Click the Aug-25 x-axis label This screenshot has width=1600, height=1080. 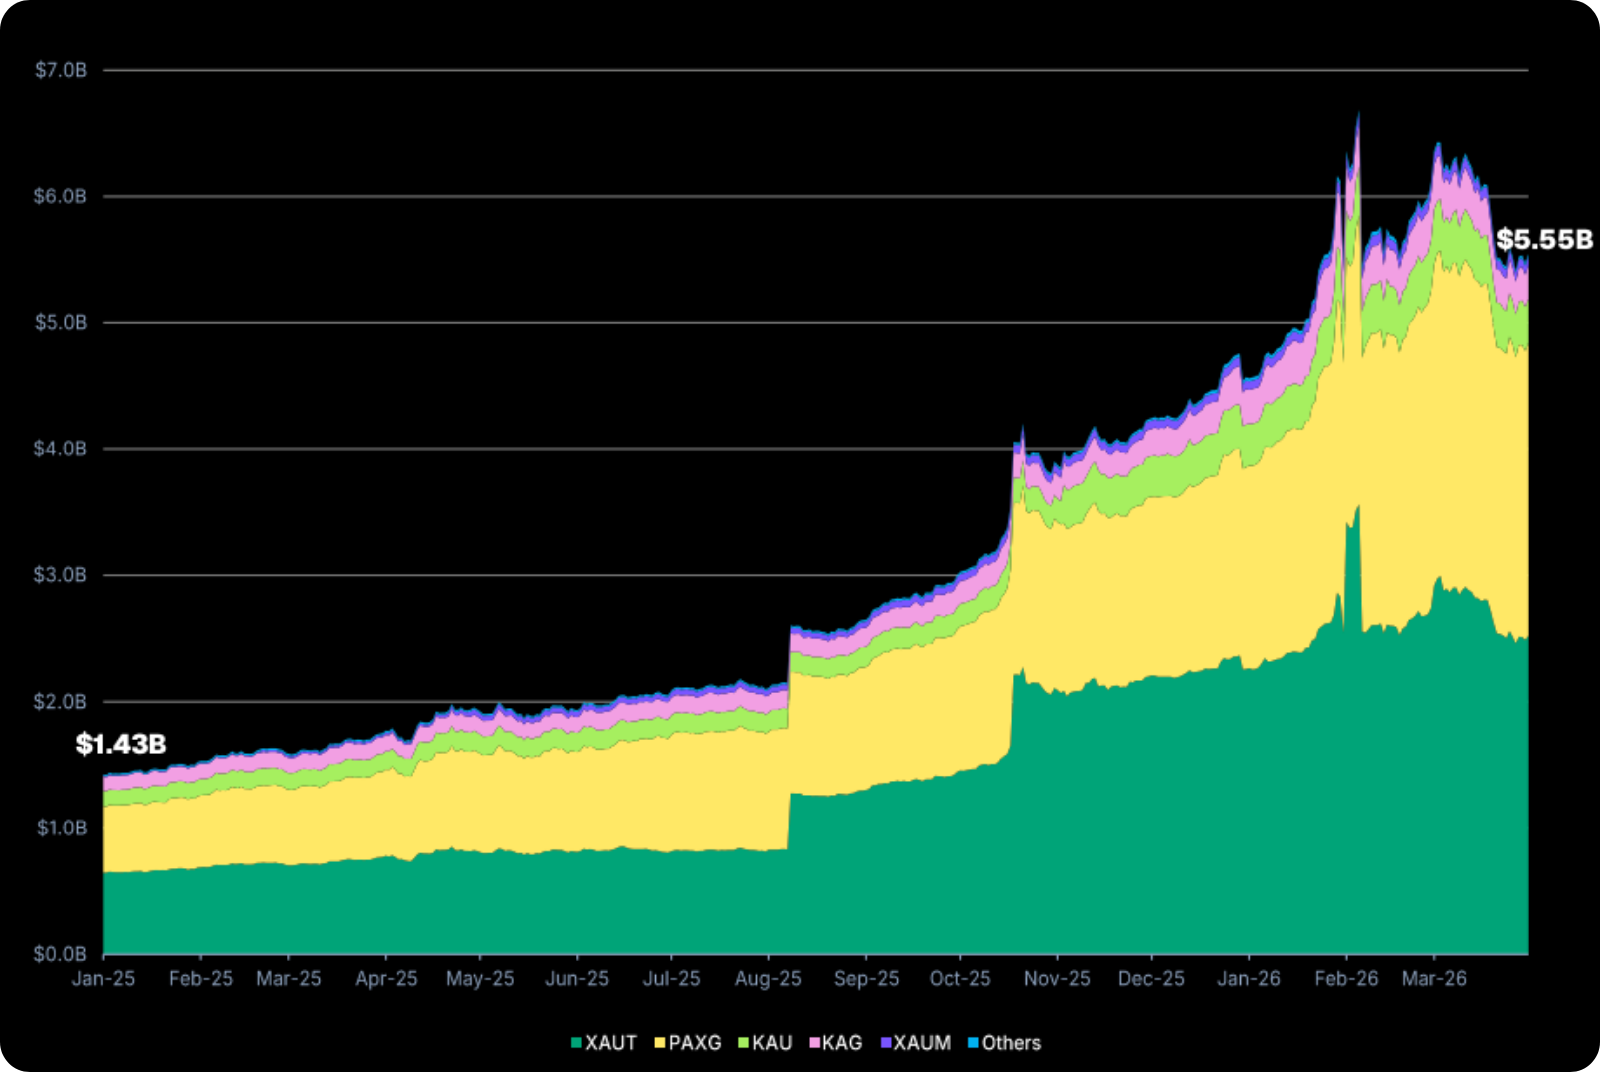click(x=768, y=979)
